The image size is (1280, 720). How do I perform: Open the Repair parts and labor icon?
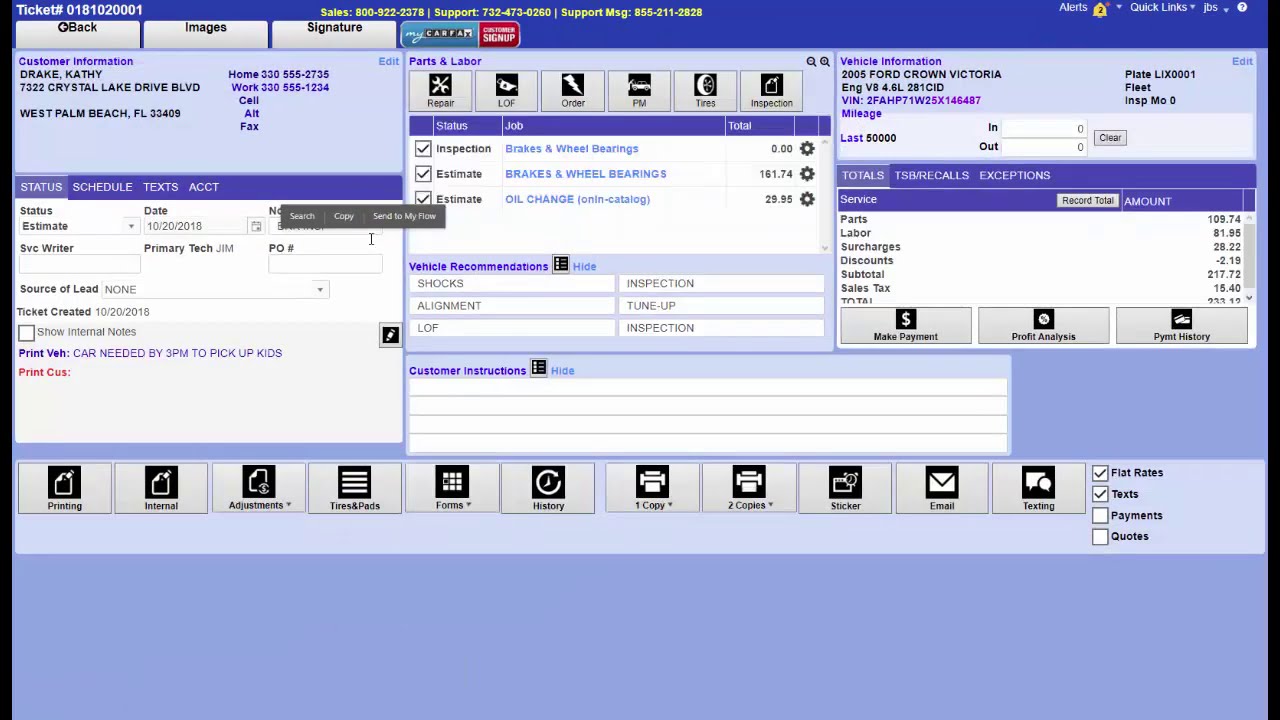[x=440, y=91]
